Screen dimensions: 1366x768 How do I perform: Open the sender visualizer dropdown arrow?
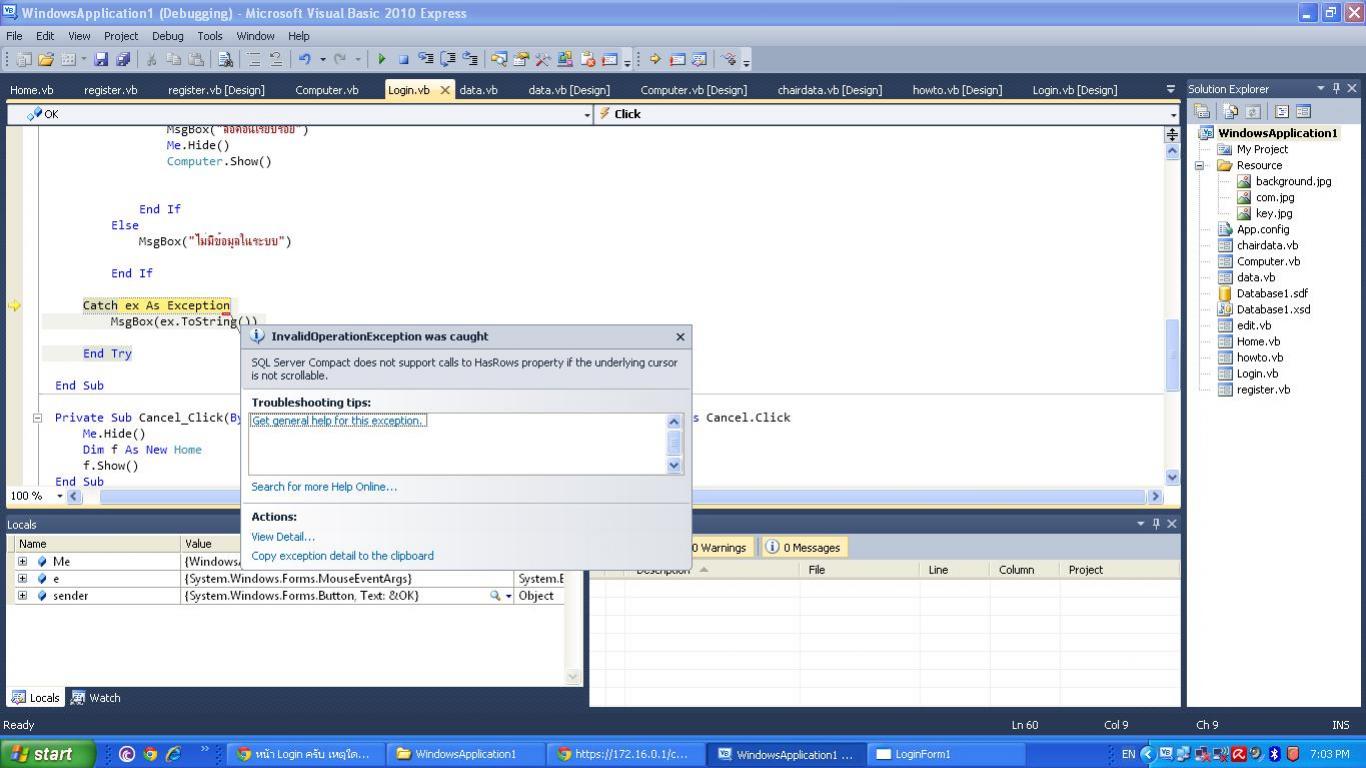pyautogui.click(x=508, y=596)
